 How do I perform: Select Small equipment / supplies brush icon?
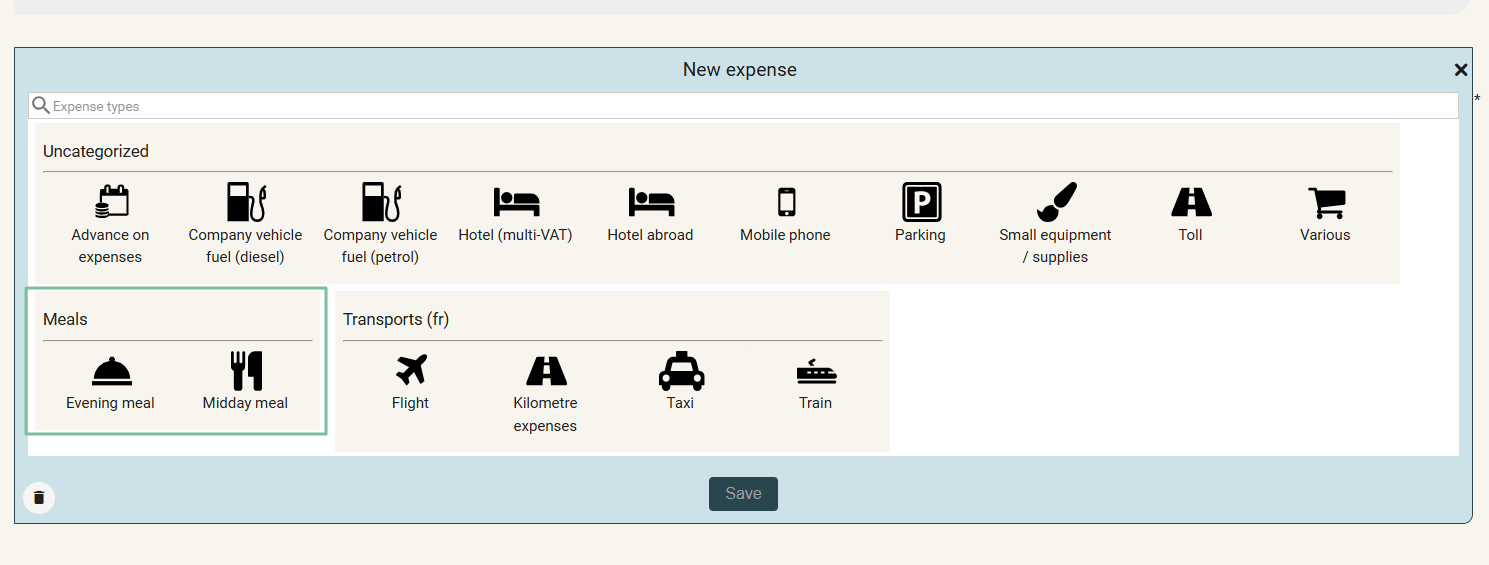1055,203
